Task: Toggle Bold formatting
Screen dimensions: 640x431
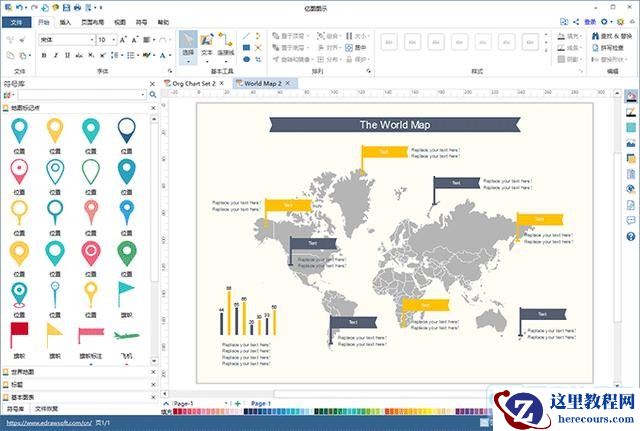Action: [x=44, y=55]
